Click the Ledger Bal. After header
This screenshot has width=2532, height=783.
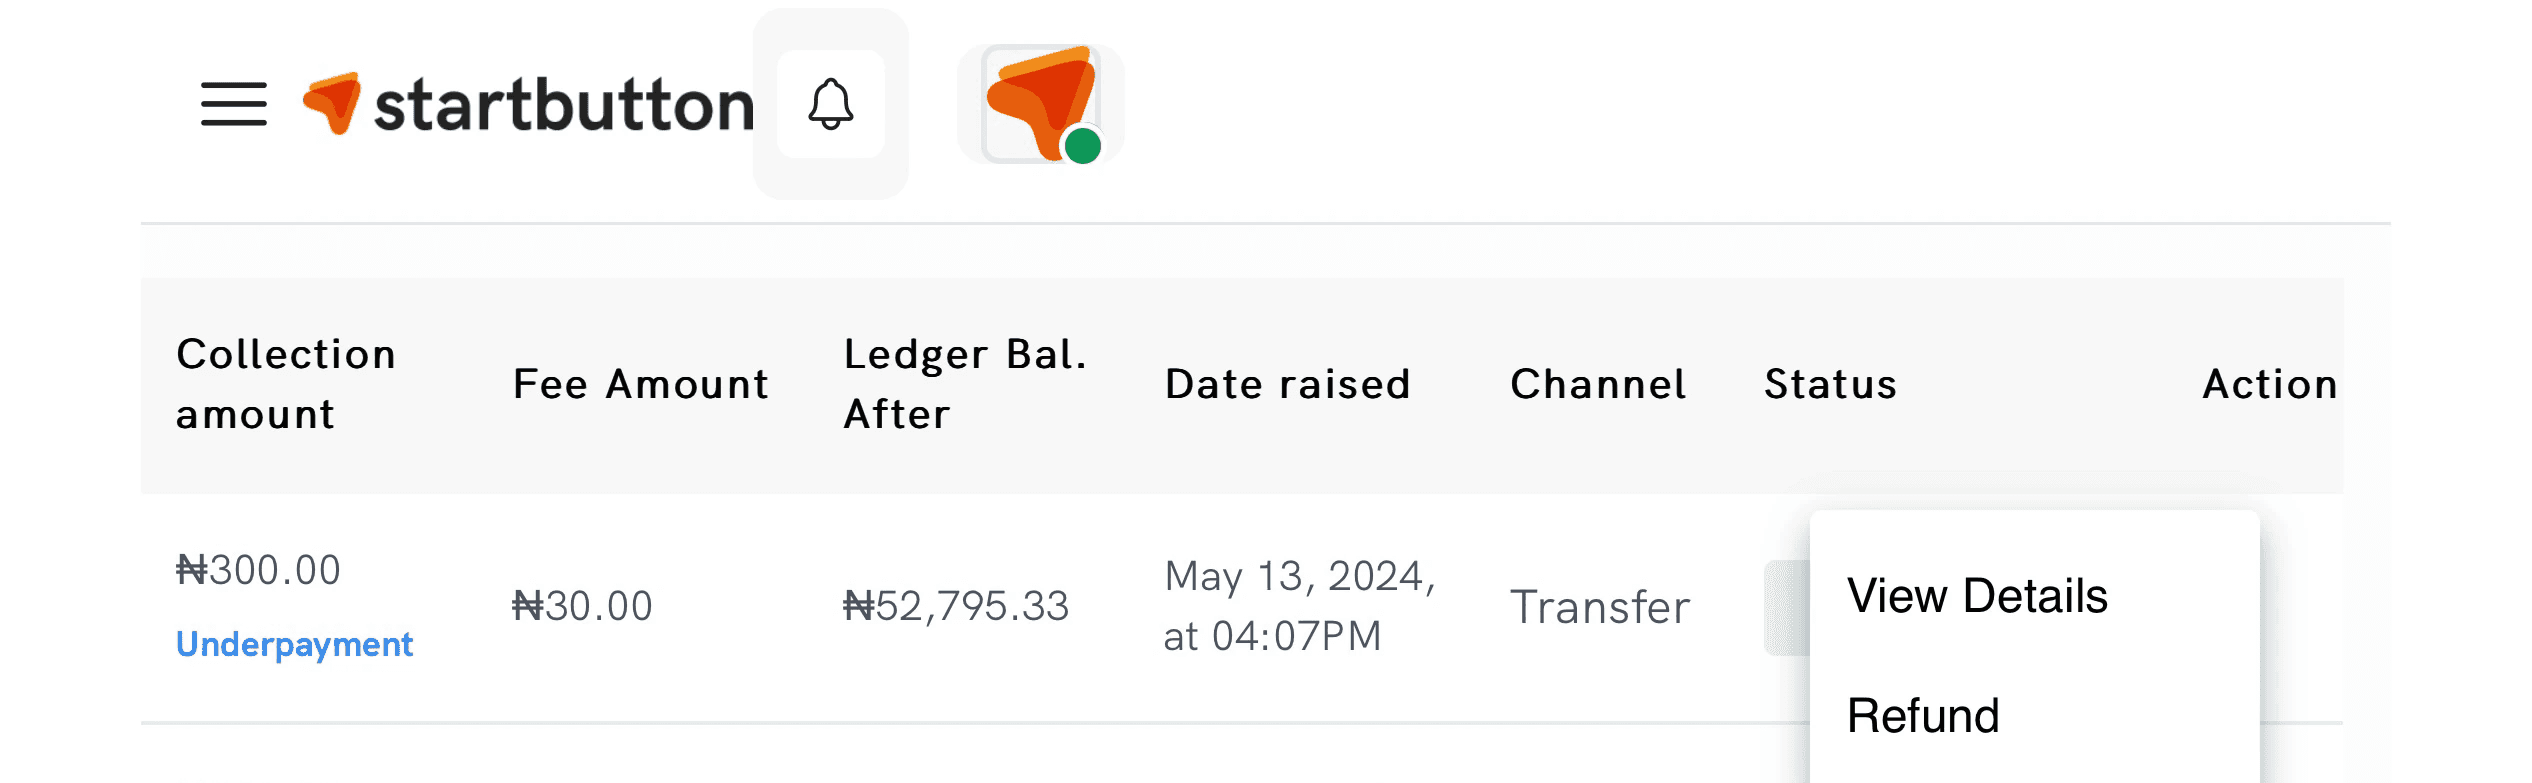click(964, 384)
